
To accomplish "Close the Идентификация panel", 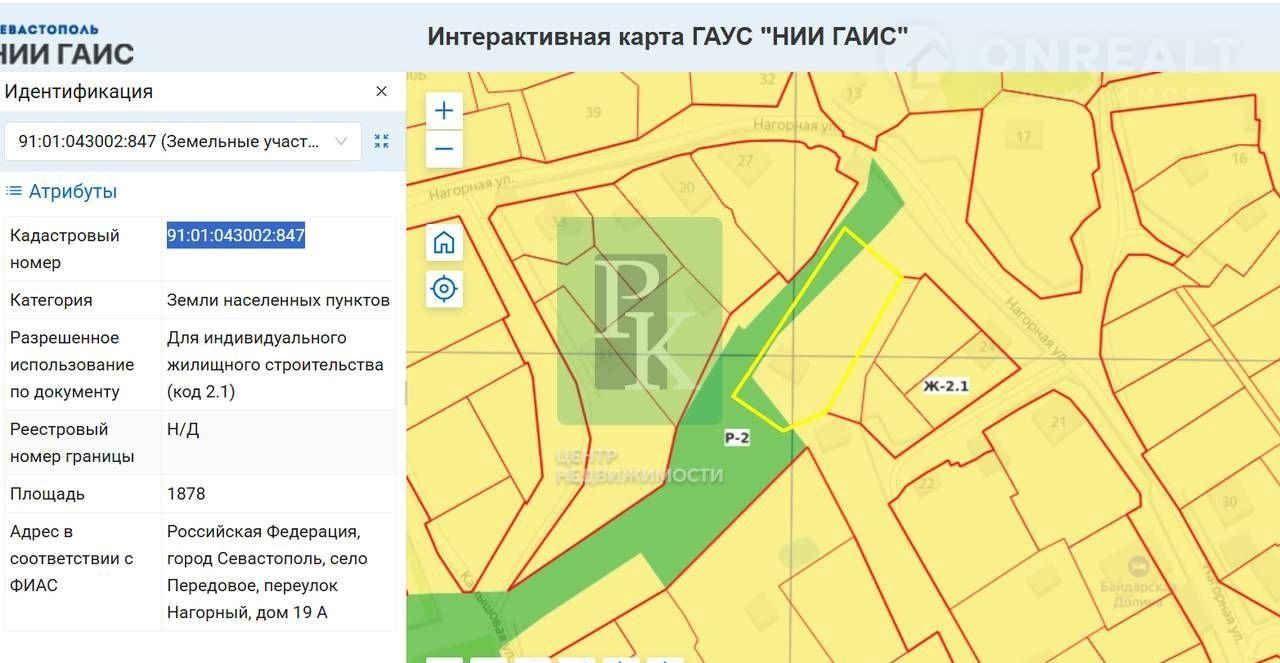I will click(381, 91).
